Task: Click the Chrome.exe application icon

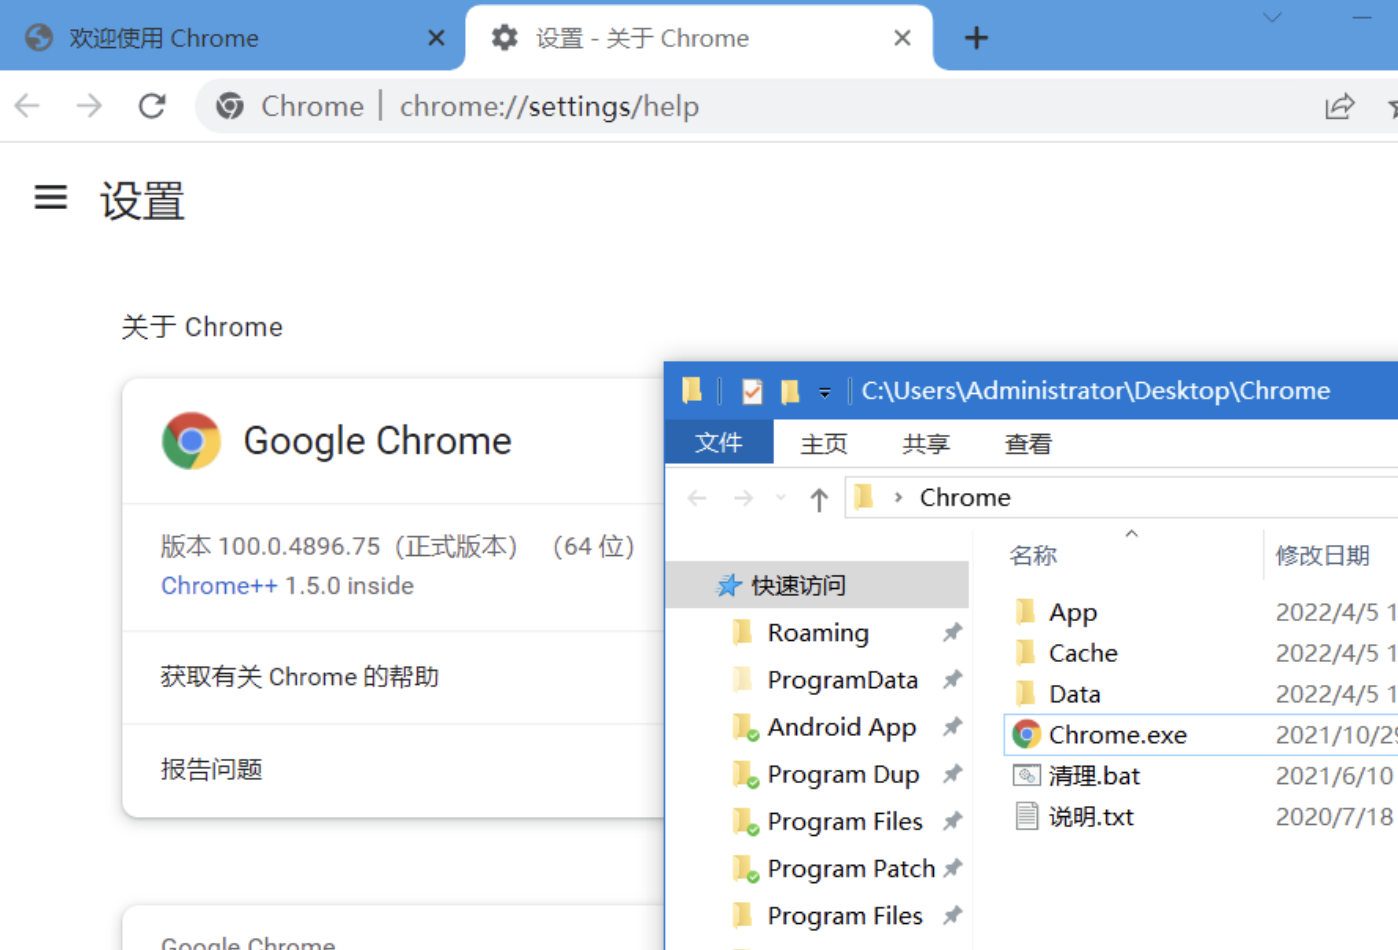Action: (x=1026, y=734)
